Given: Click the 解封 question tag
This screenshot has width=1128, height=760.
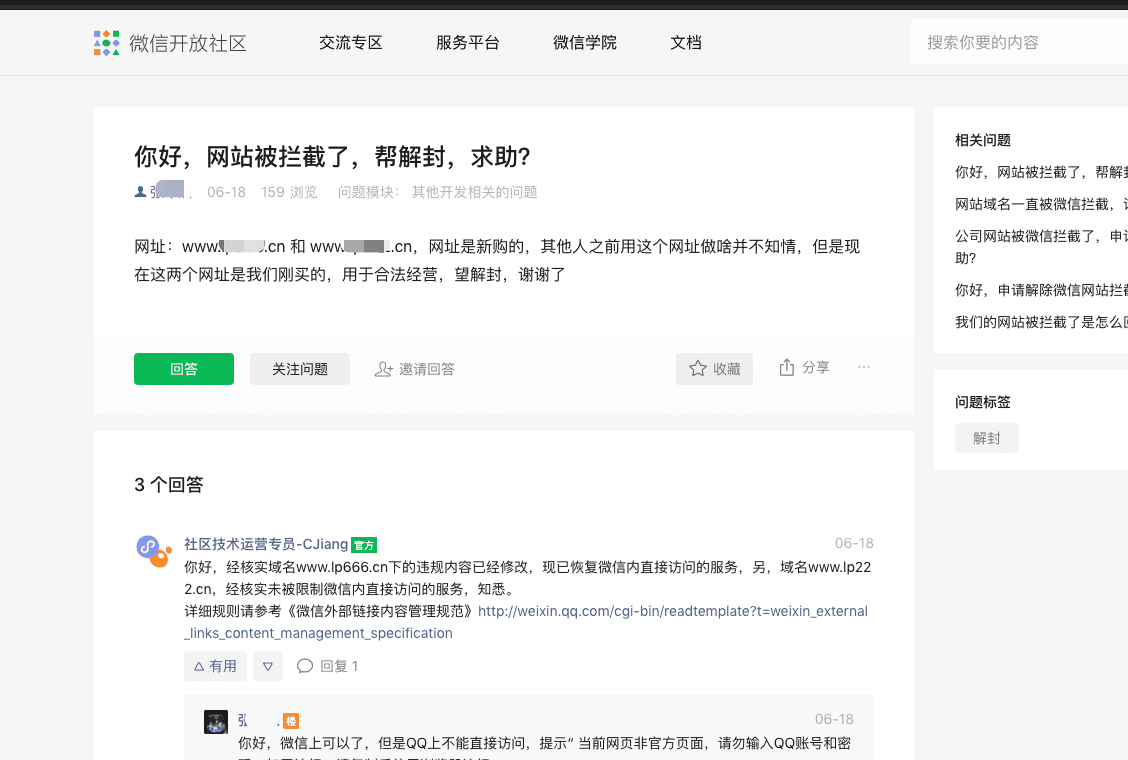Looking at the screenshot, I should [986, 438].
